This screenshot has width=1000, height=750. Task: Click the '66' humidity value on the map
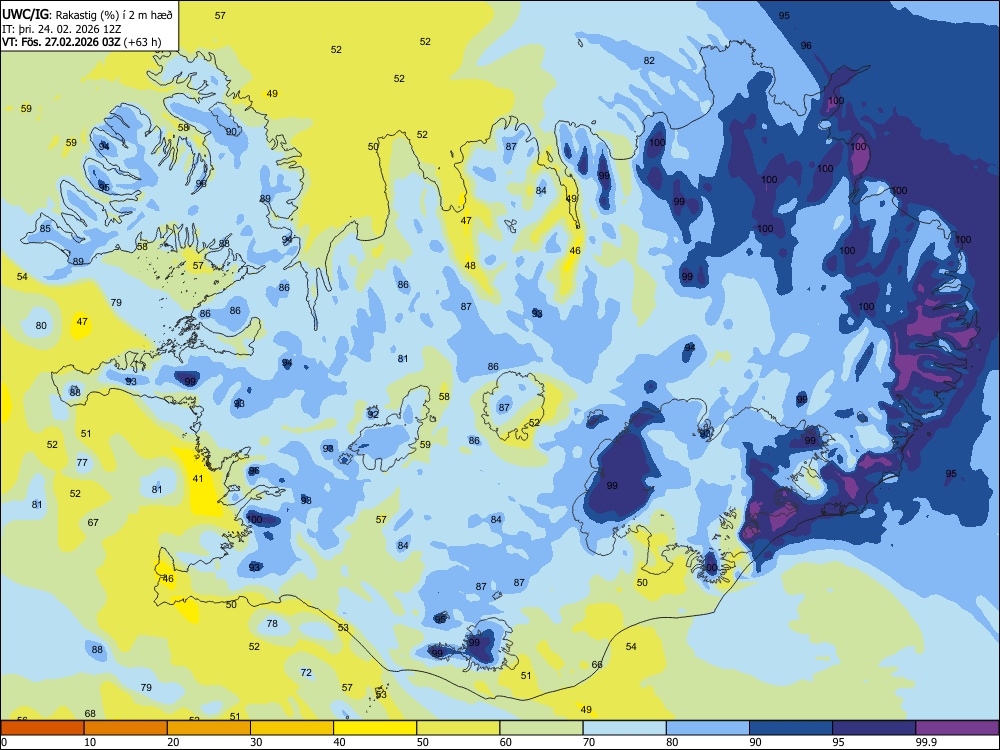coord(597,665)
